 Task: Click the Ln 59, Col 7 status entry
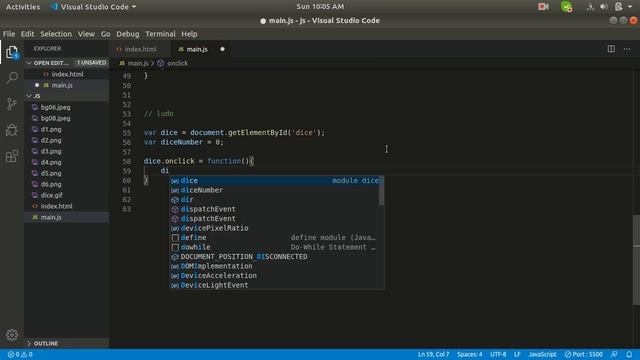pos(433,354)
